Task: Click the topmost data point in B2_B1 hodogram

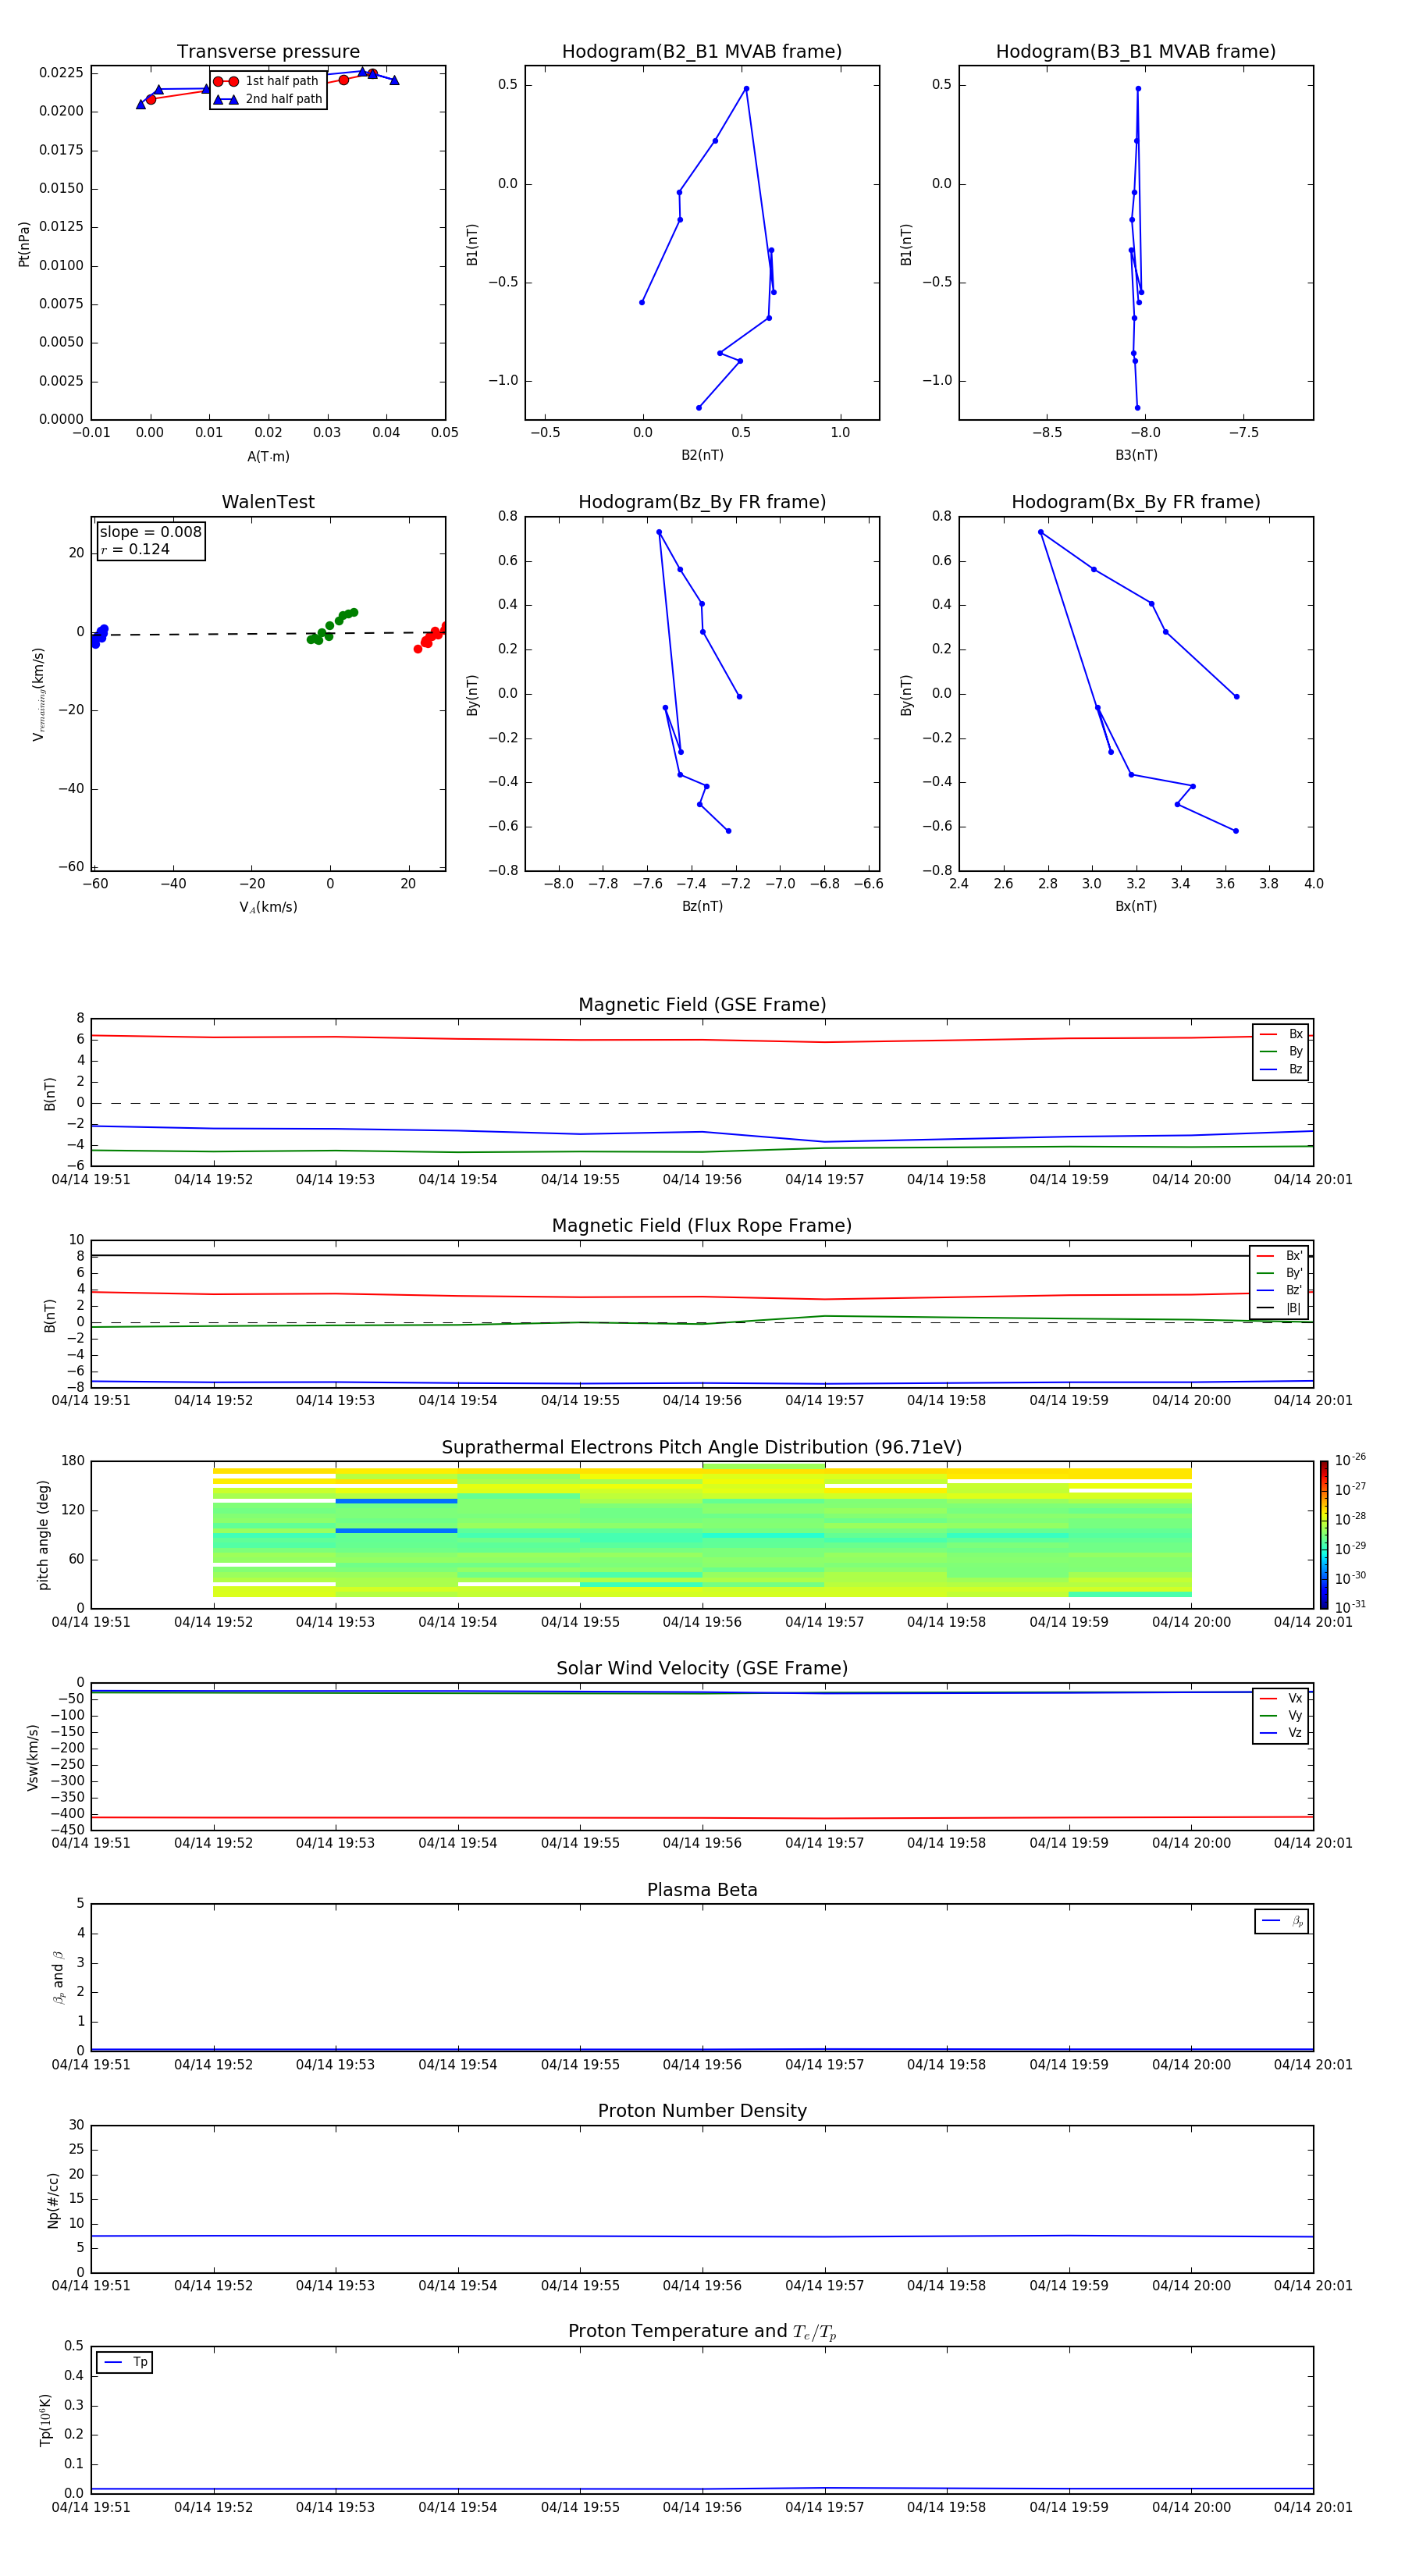Action: coord(746,89)
